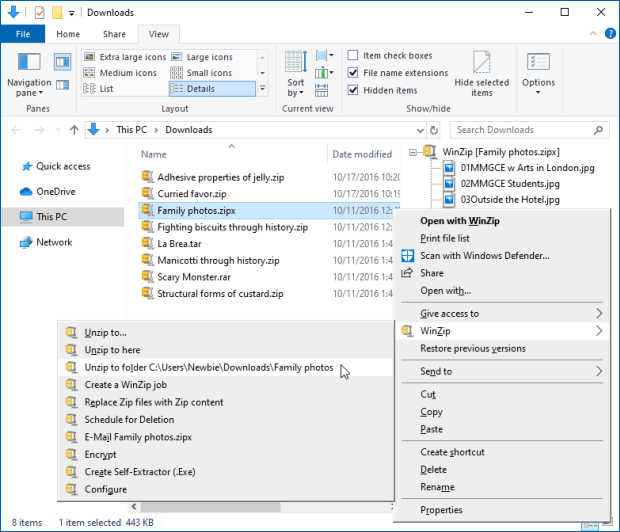Open address bar history dropdown

[420, 130]
